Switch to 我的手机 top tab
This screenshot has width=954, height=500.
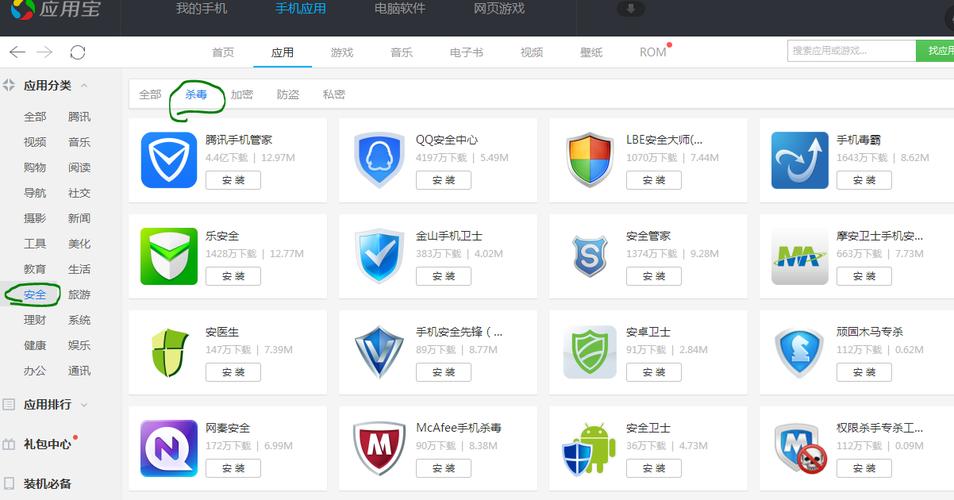coord(201,9)
